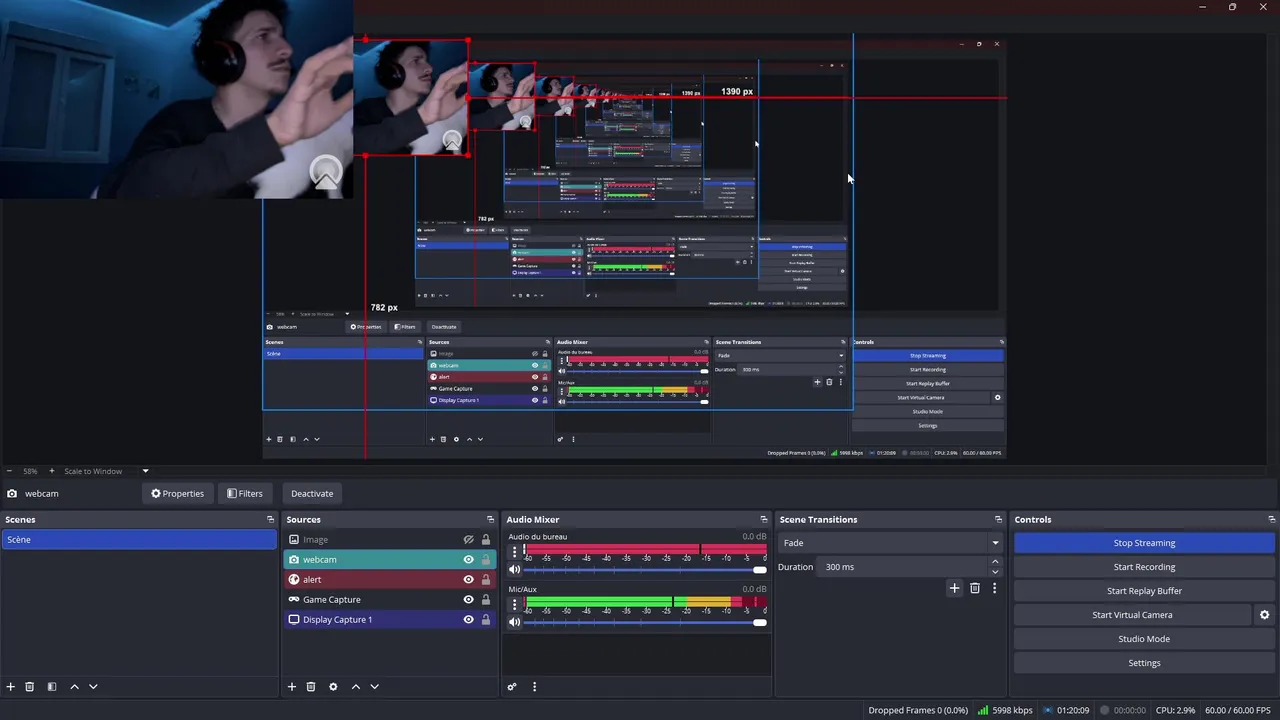Add a new scene transition

coord(954,588)
